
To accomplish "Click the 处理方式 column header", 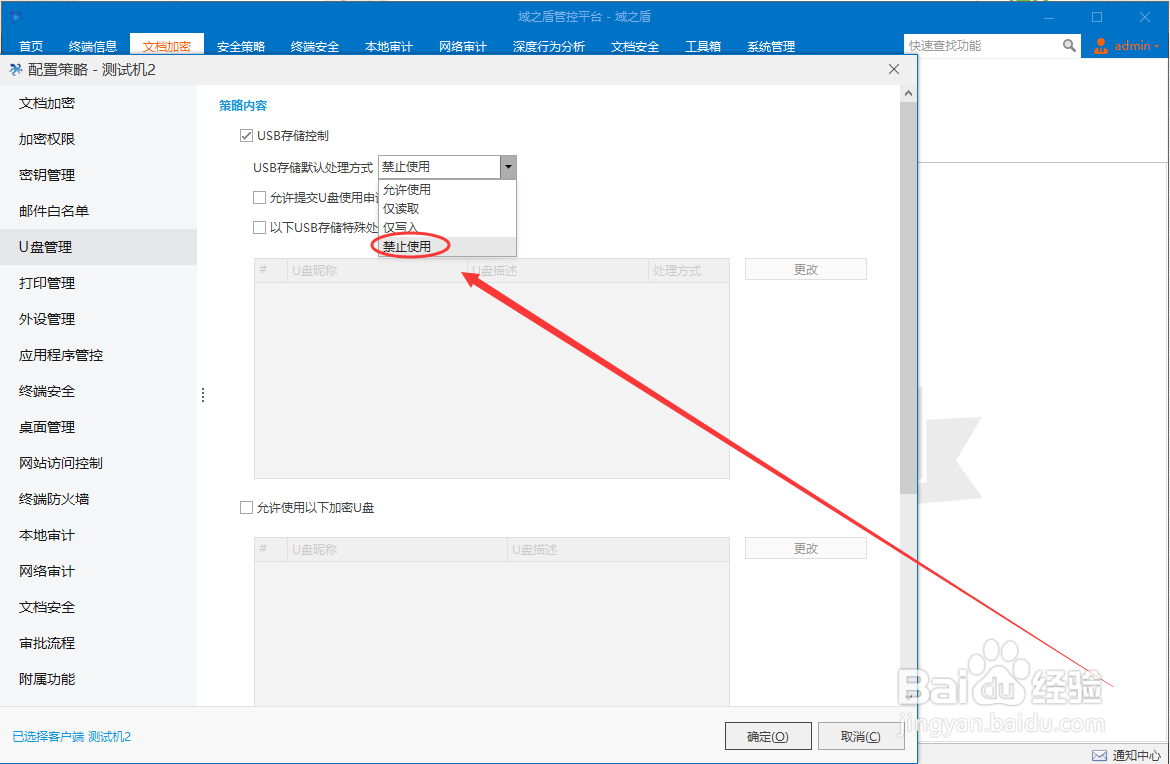I will [688, 270].
